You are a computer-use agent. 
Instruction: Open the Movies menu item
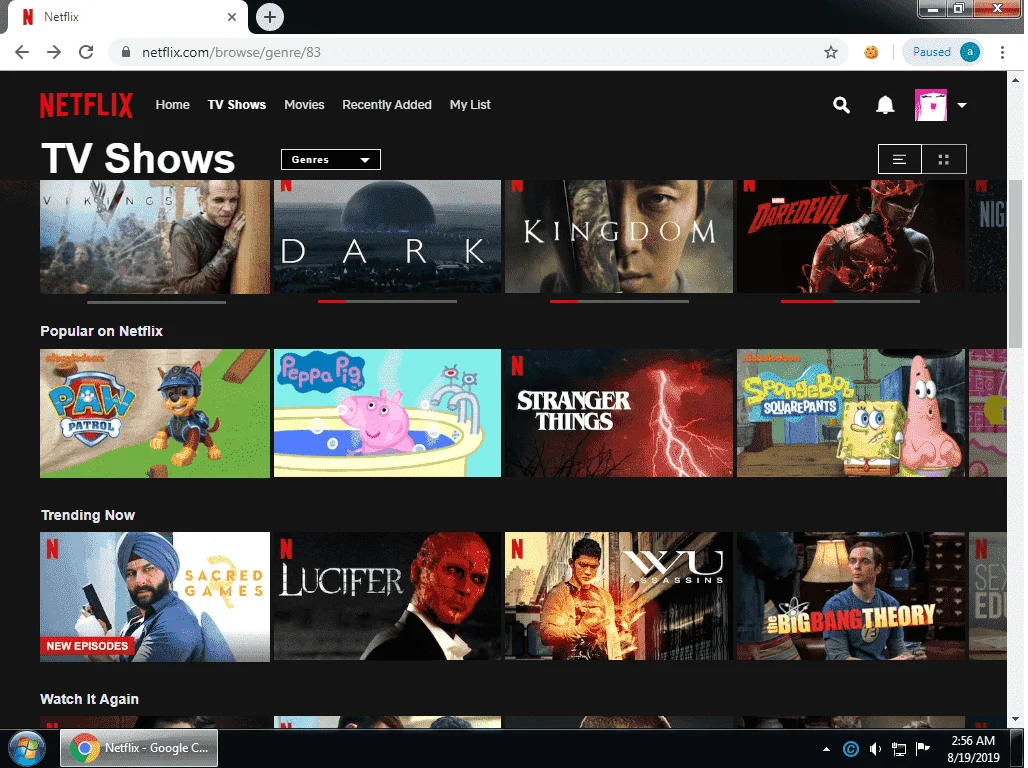(304, 105)
